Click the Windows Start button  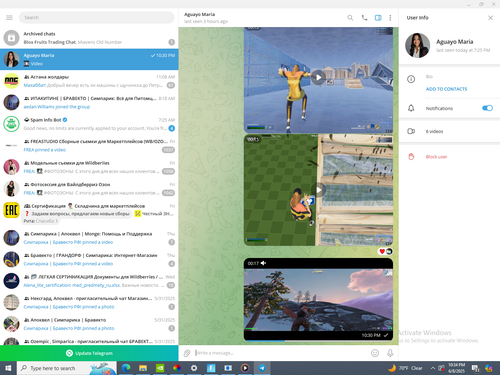pos(8,368)
